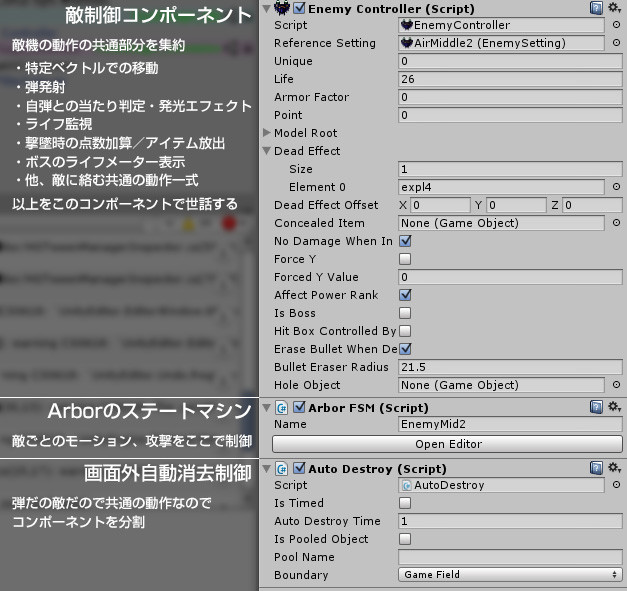The image size is (627, 591).
Task: Click the empty Pool Name field
Action: pyautogui.click(x=510, y=557)
